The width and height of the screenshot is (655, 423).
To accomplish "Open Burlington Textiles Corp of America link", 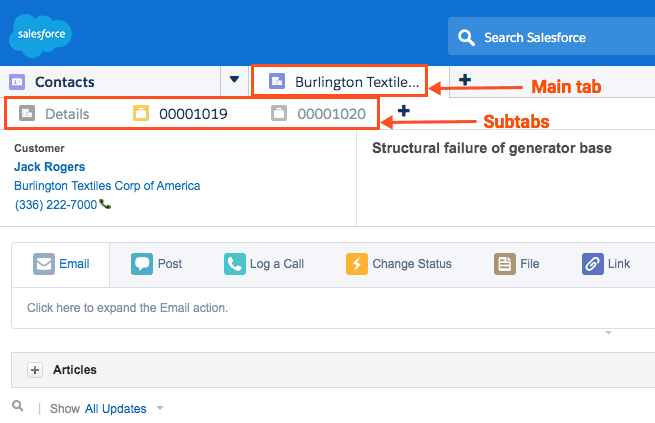I will coord(107,185).
